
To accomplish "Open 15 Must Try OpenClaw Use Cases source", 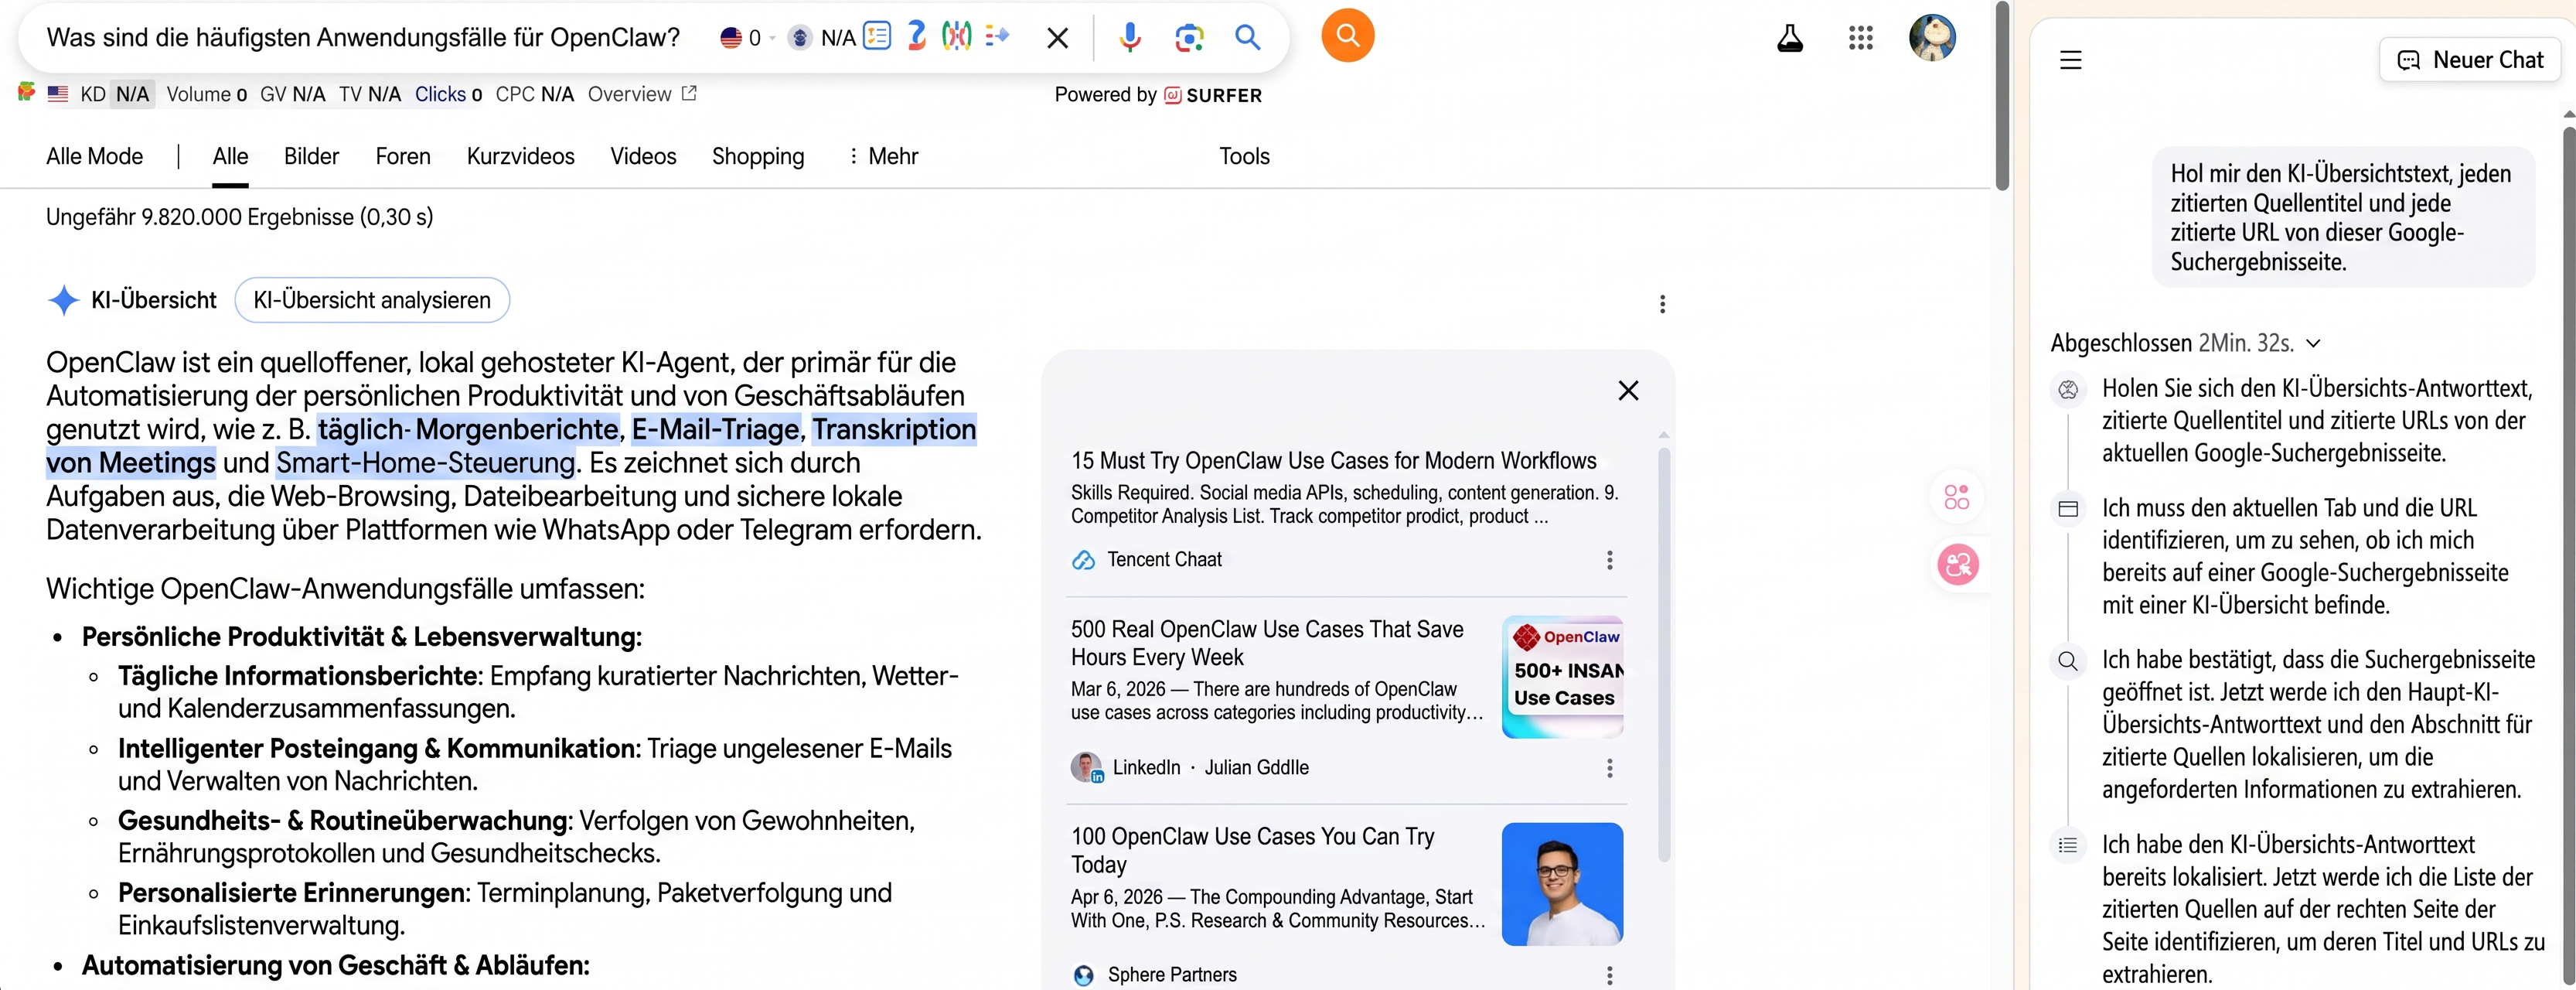I will pyautogui.click(x=1334, y=461).
